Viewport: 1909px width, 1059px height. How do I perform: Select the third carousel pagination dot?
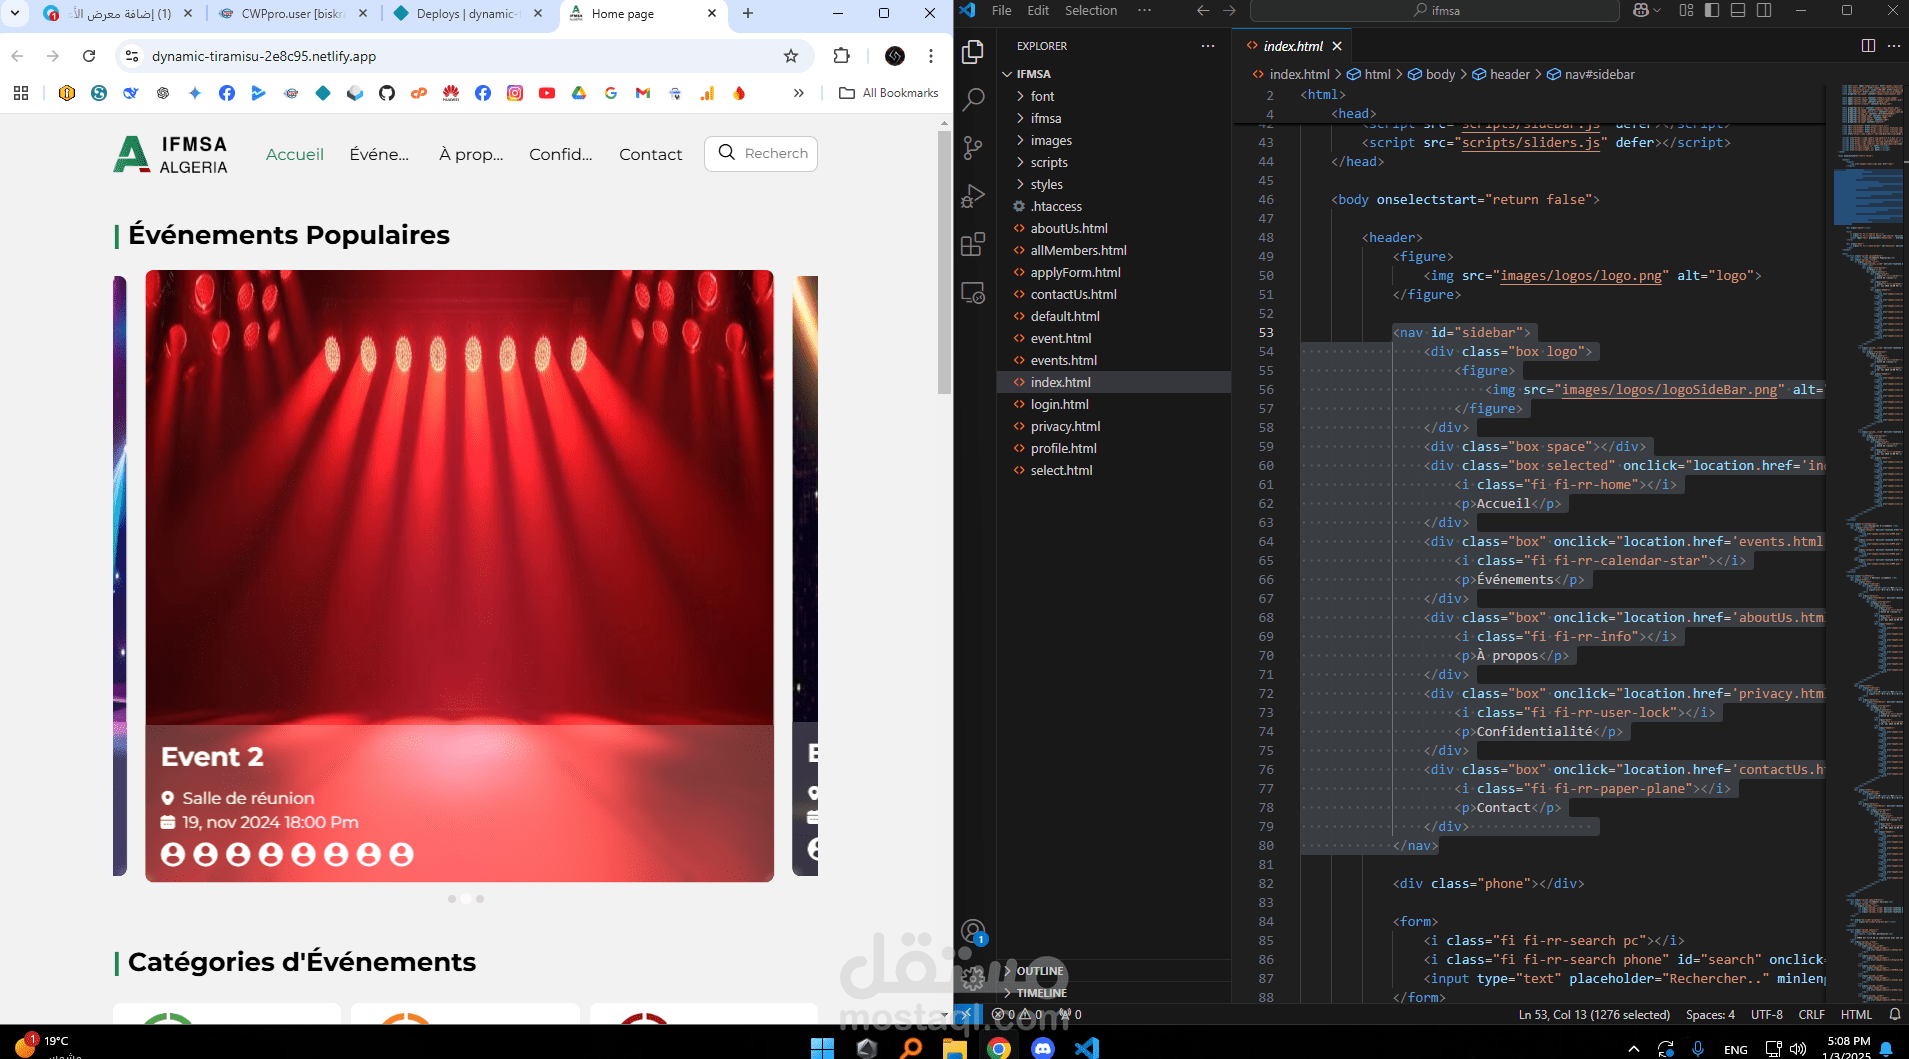[x=480, y=899]
